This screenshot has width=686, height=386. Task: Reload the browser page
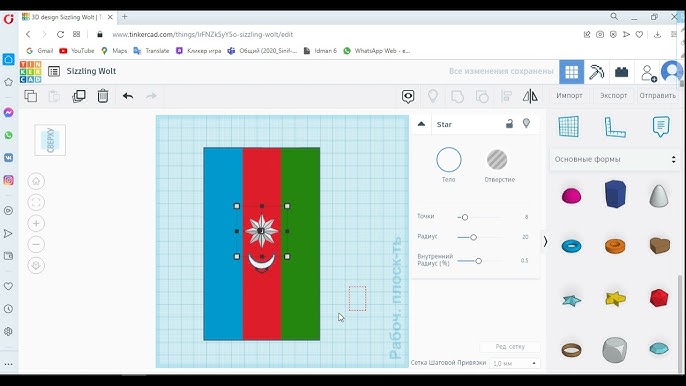point(60,34)
